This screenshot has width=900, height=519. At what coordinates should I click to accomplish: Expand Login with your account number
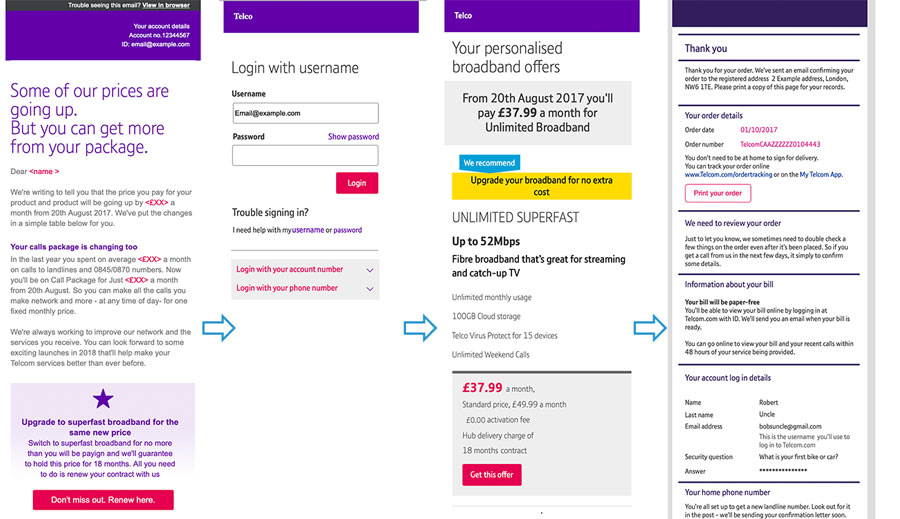tap(305, 269)
